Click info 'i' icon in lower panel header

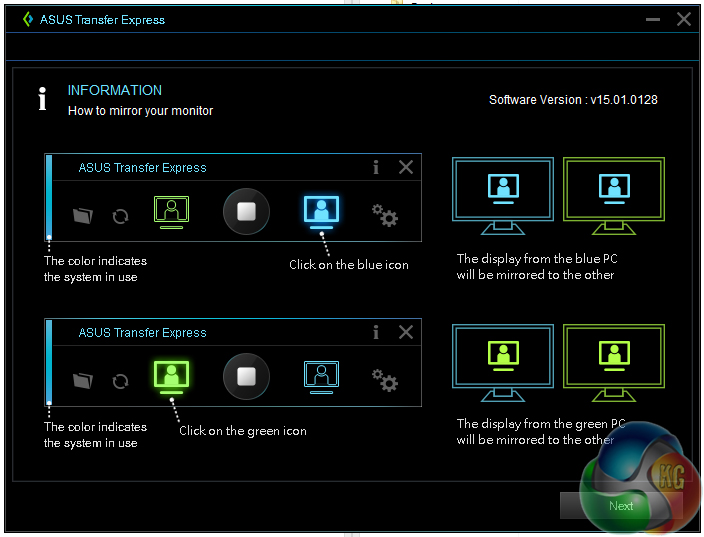[376, 333]
